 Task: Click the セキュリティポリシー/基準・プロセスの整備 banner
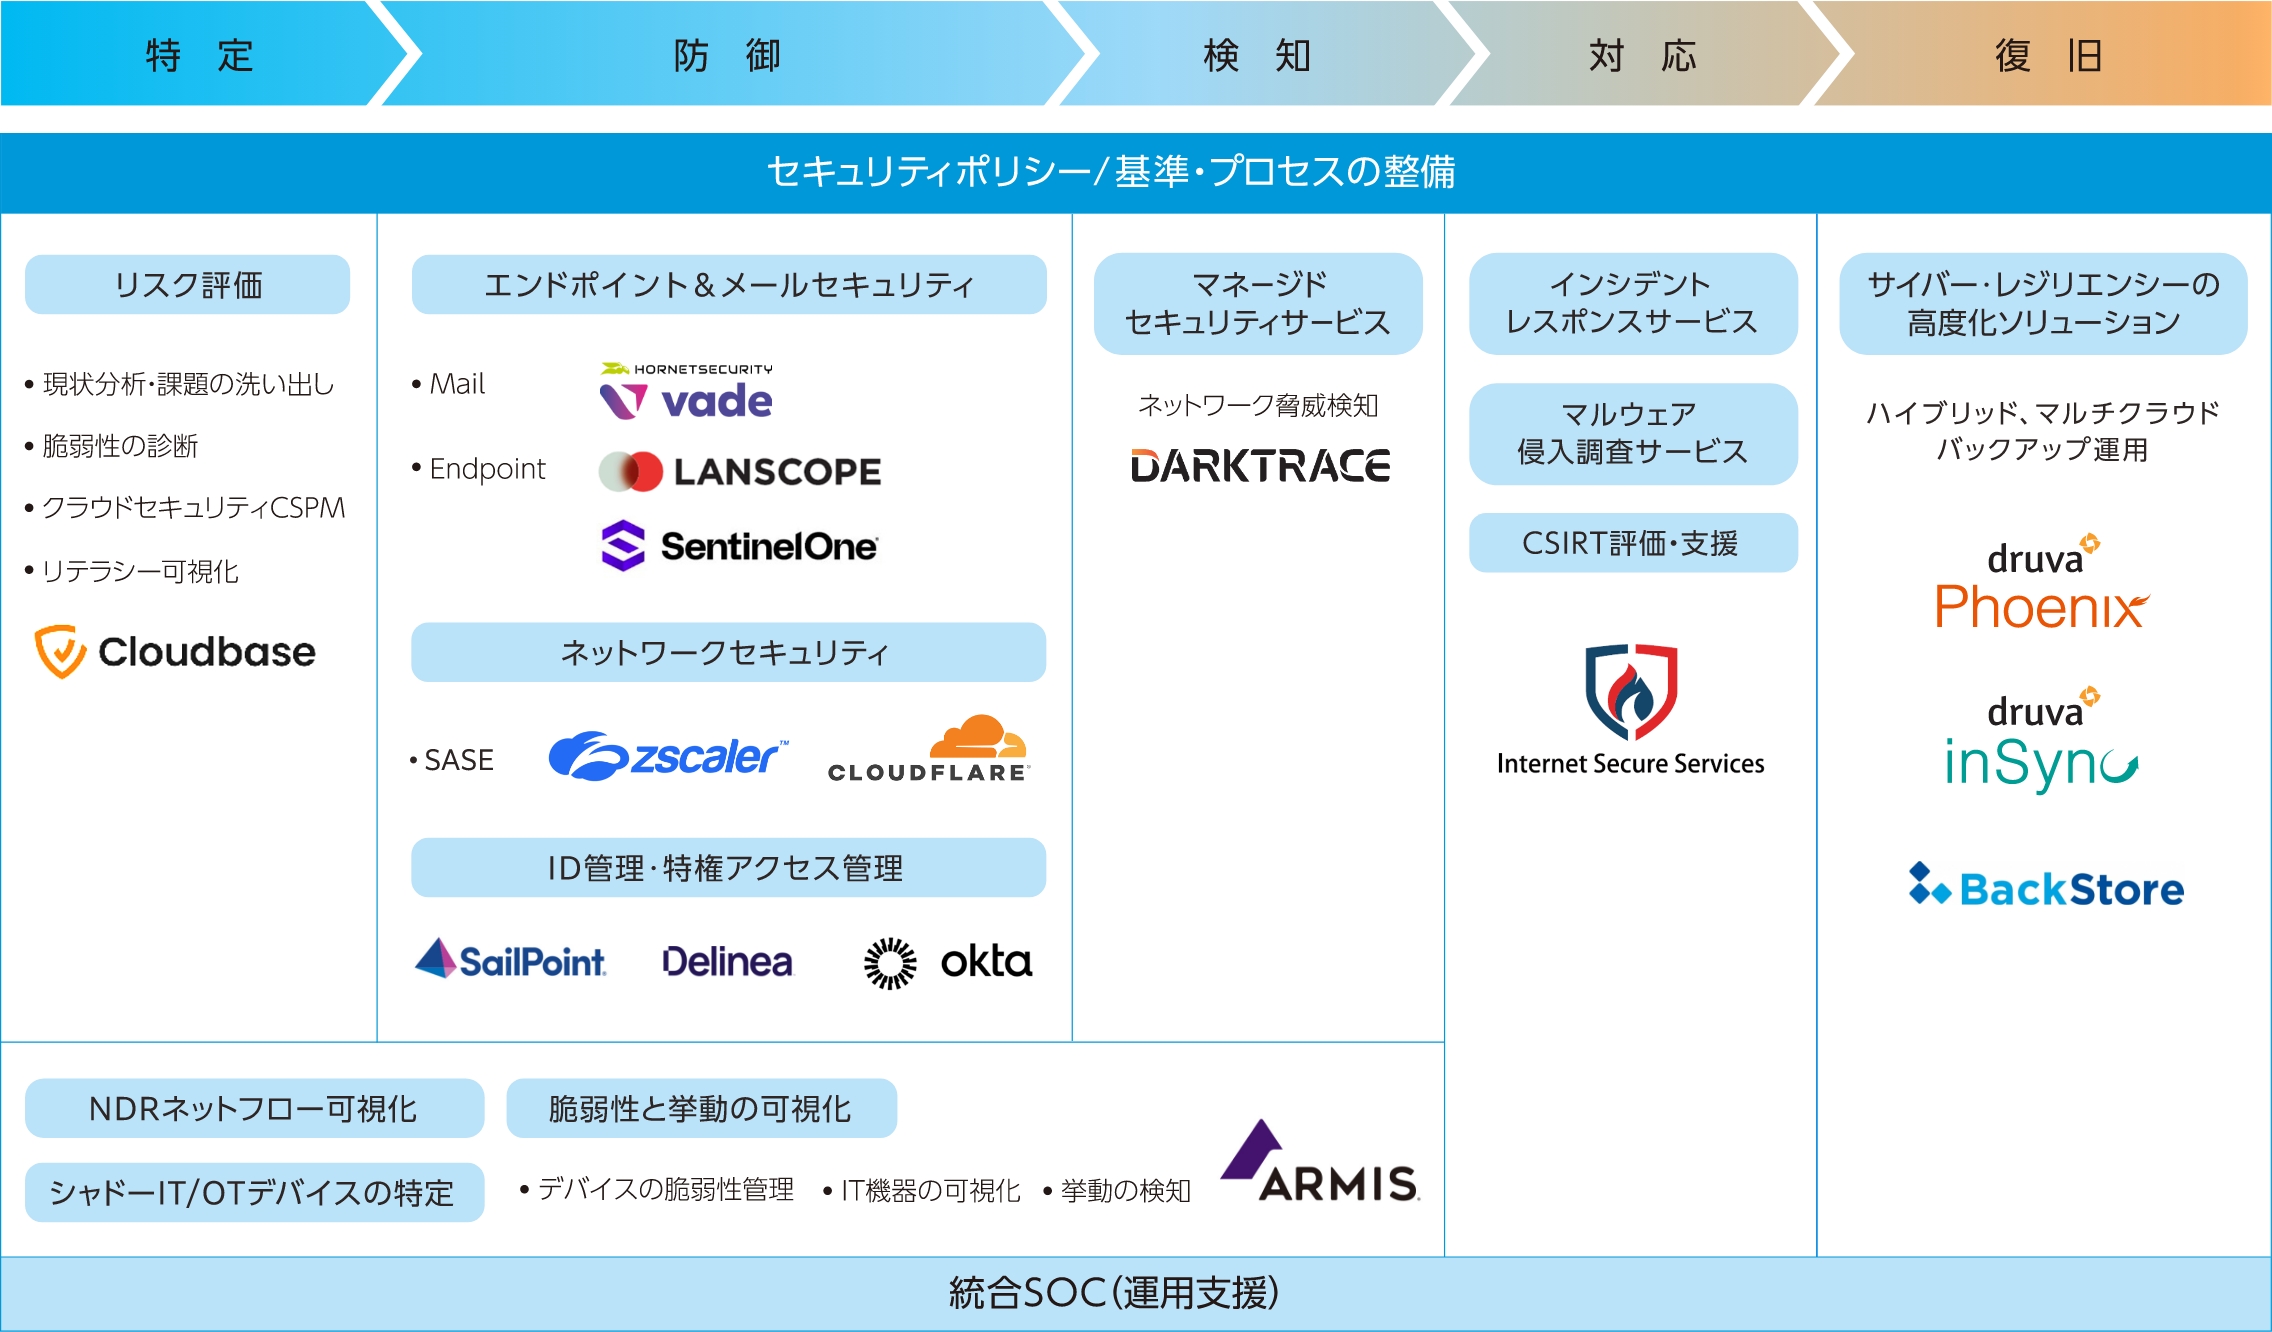(x=1136, y=172)
